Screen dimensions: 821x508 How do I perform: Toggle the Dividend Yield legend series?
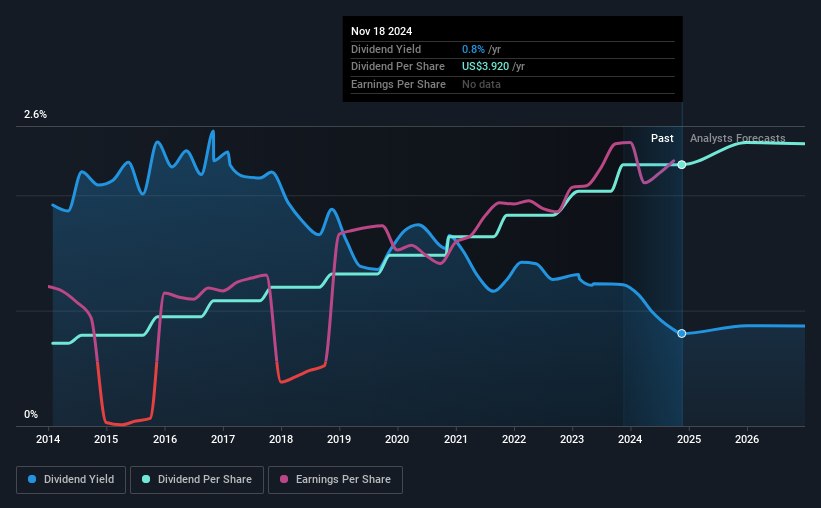(x=71, y=480)
